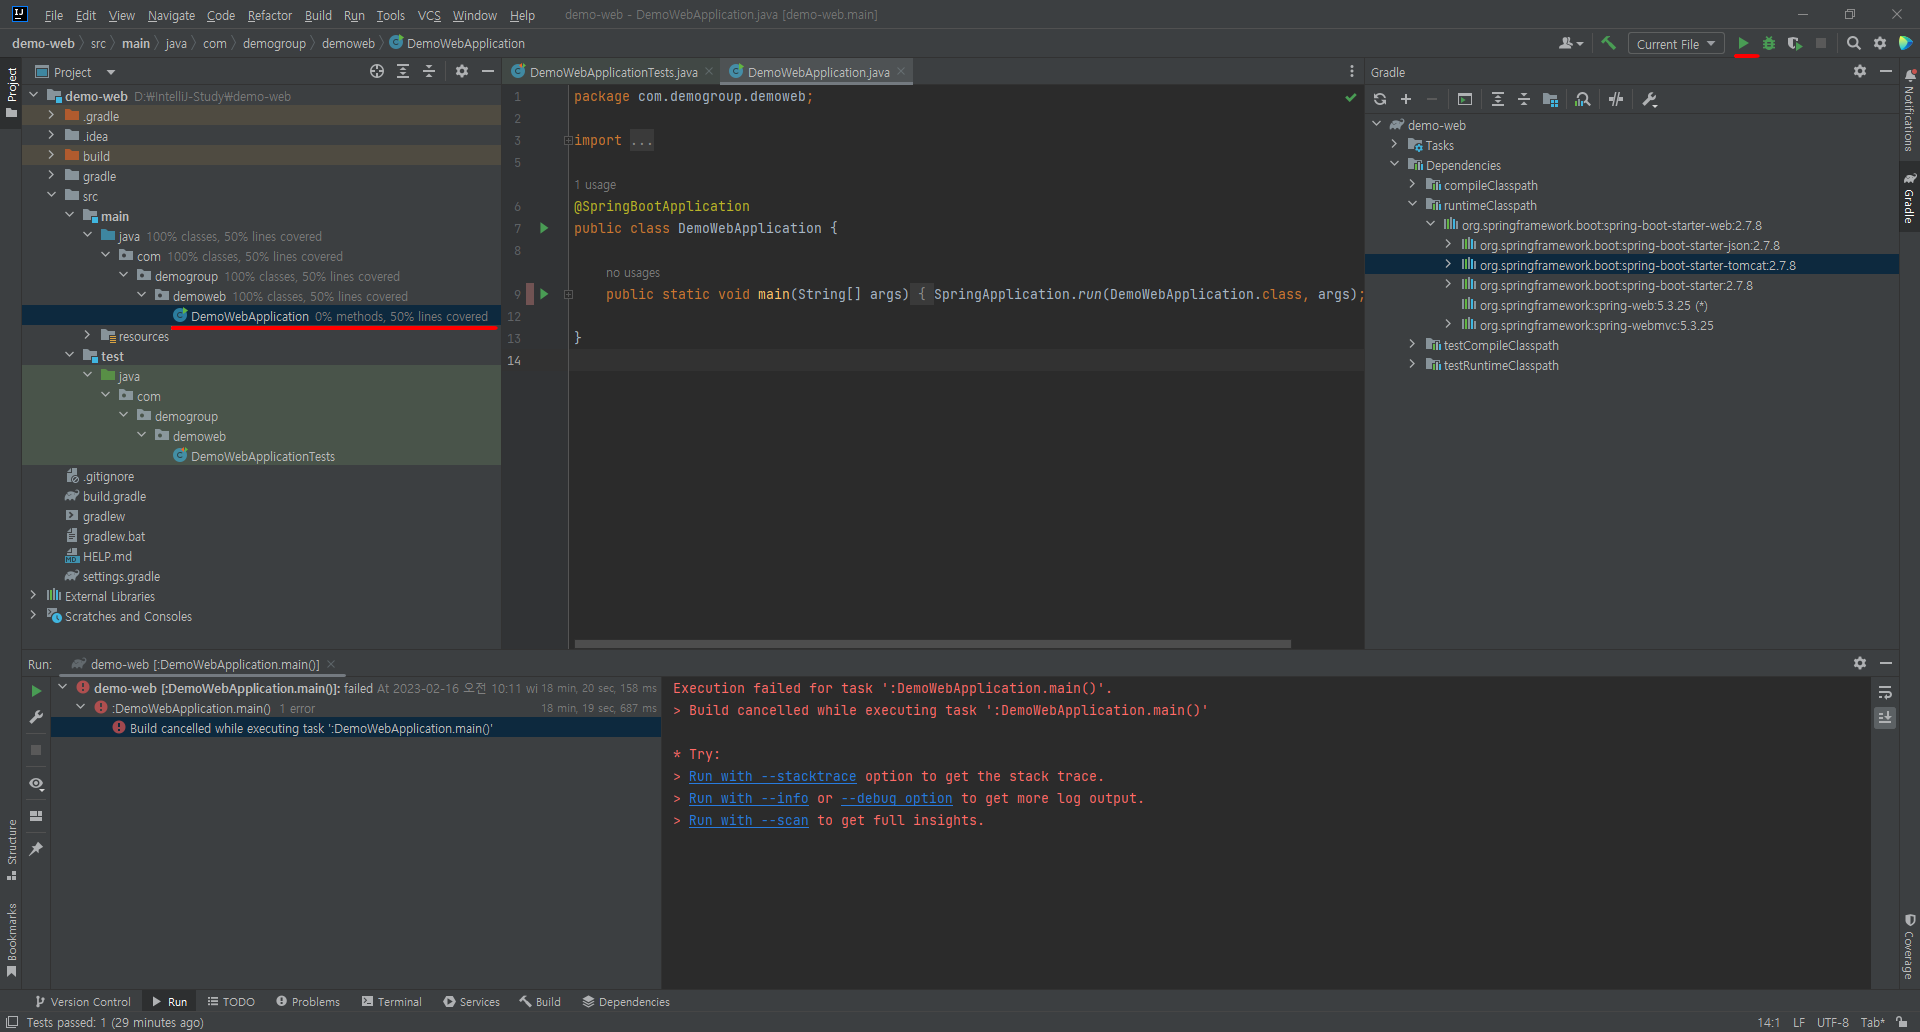Open the Terminal tool window tab
1920x1032 pixels.
391,1001
